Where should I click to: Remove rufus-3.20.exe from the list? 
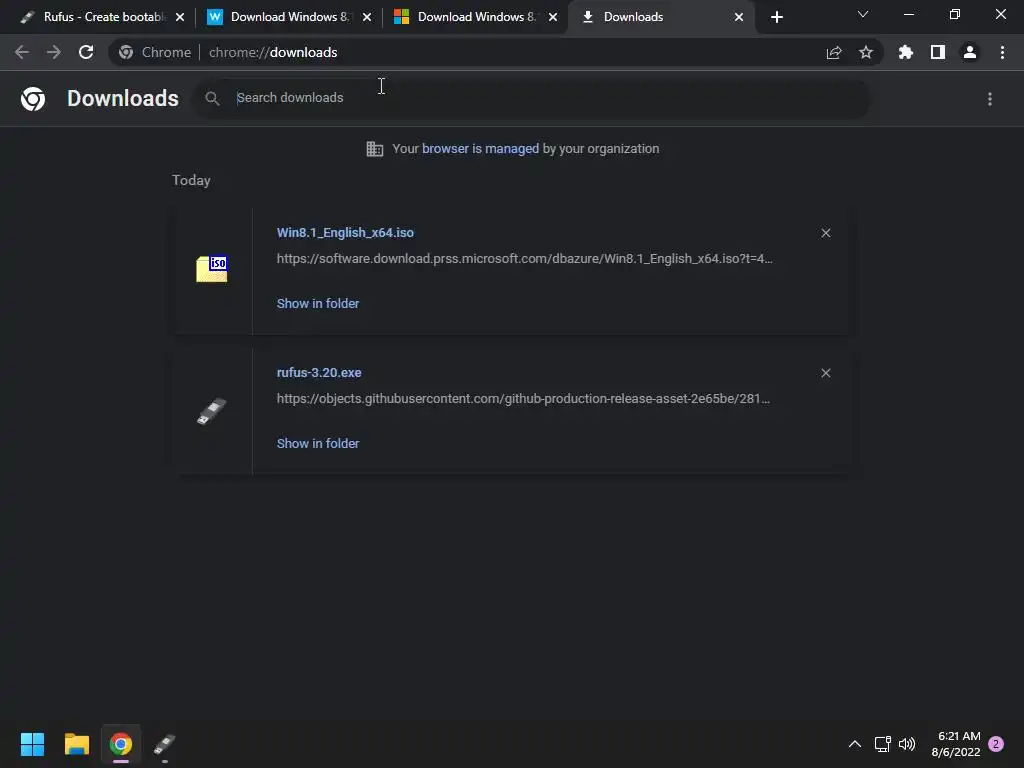(826, 373)
